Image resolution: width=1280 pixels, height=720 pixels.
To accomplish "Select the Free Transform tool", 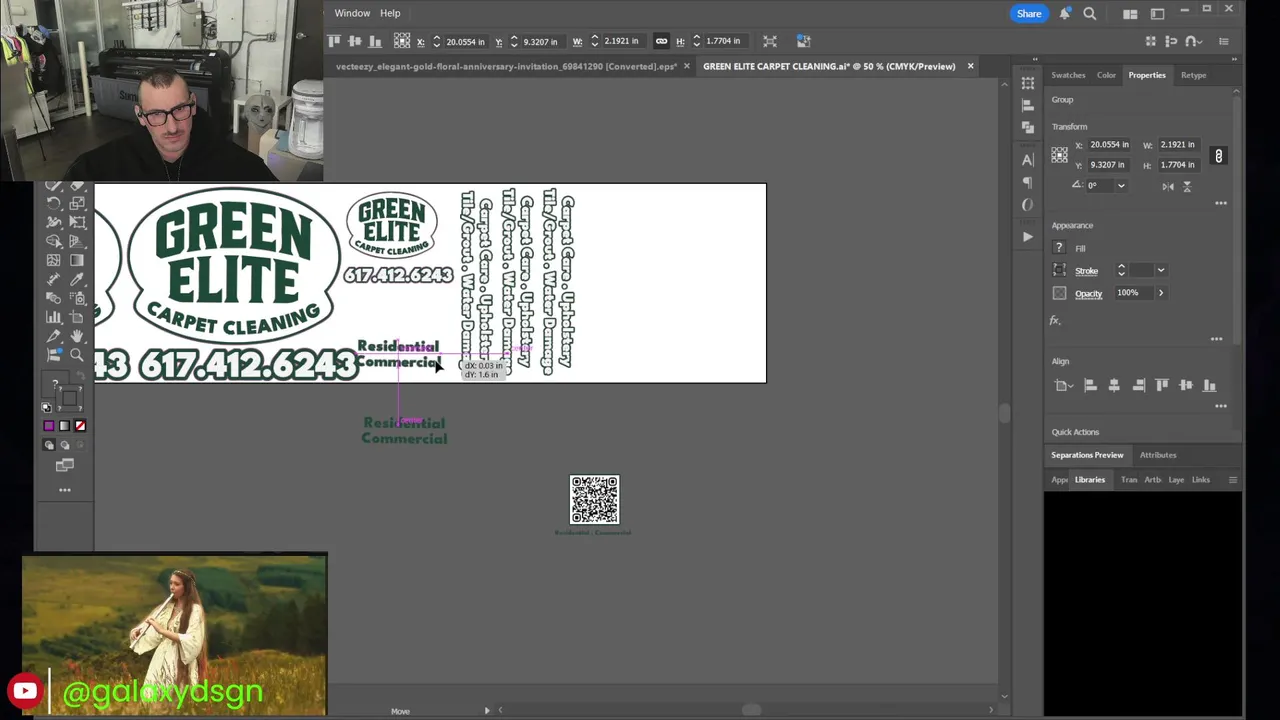I will coord(77,221).
